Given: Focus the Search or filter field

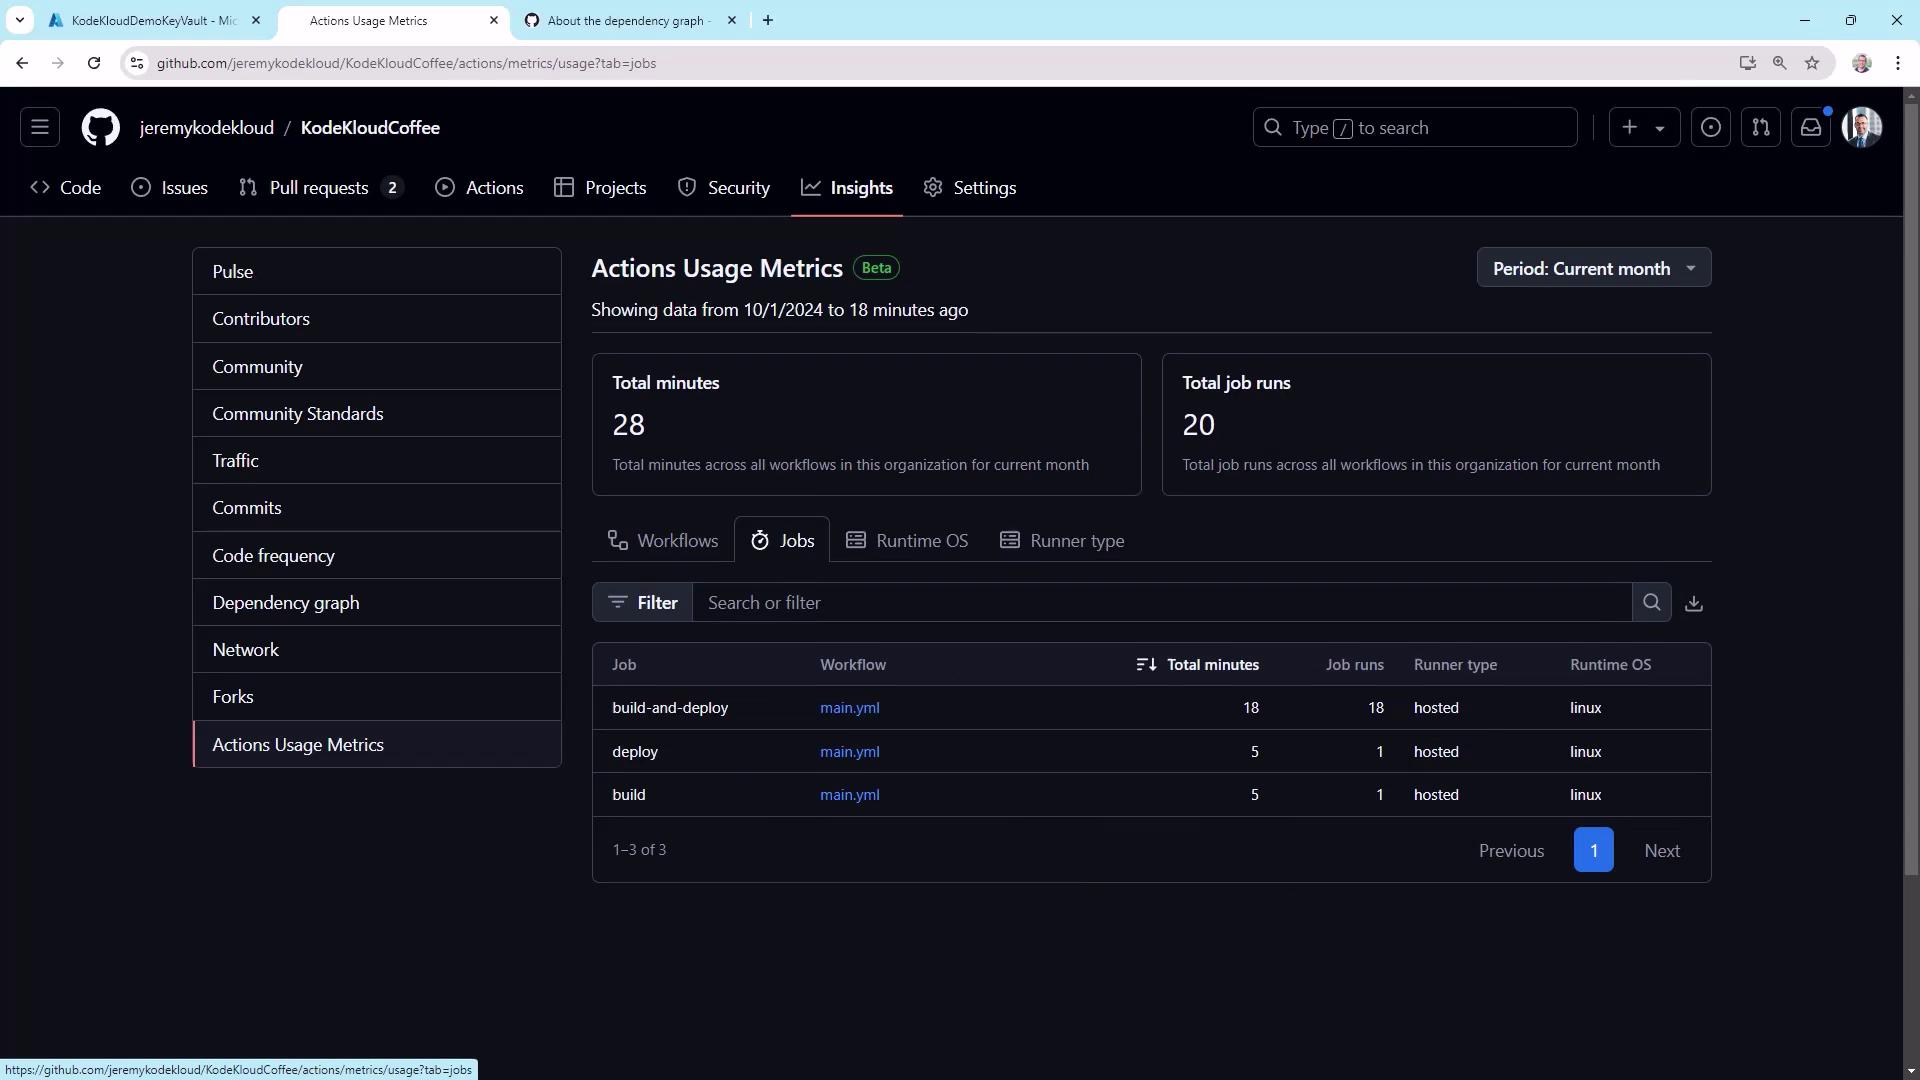Looking at the screenshot, I should [1160, 603].
